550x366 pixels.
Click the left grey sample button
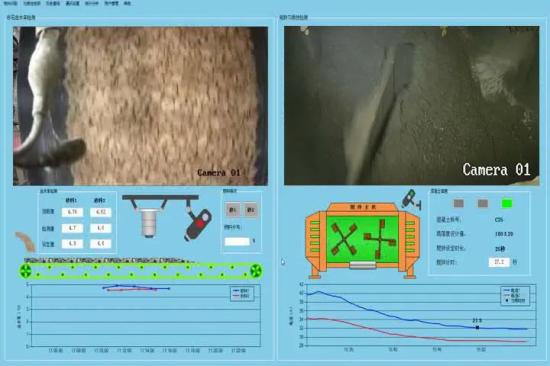pyautogui.click(x=233, y=209)
